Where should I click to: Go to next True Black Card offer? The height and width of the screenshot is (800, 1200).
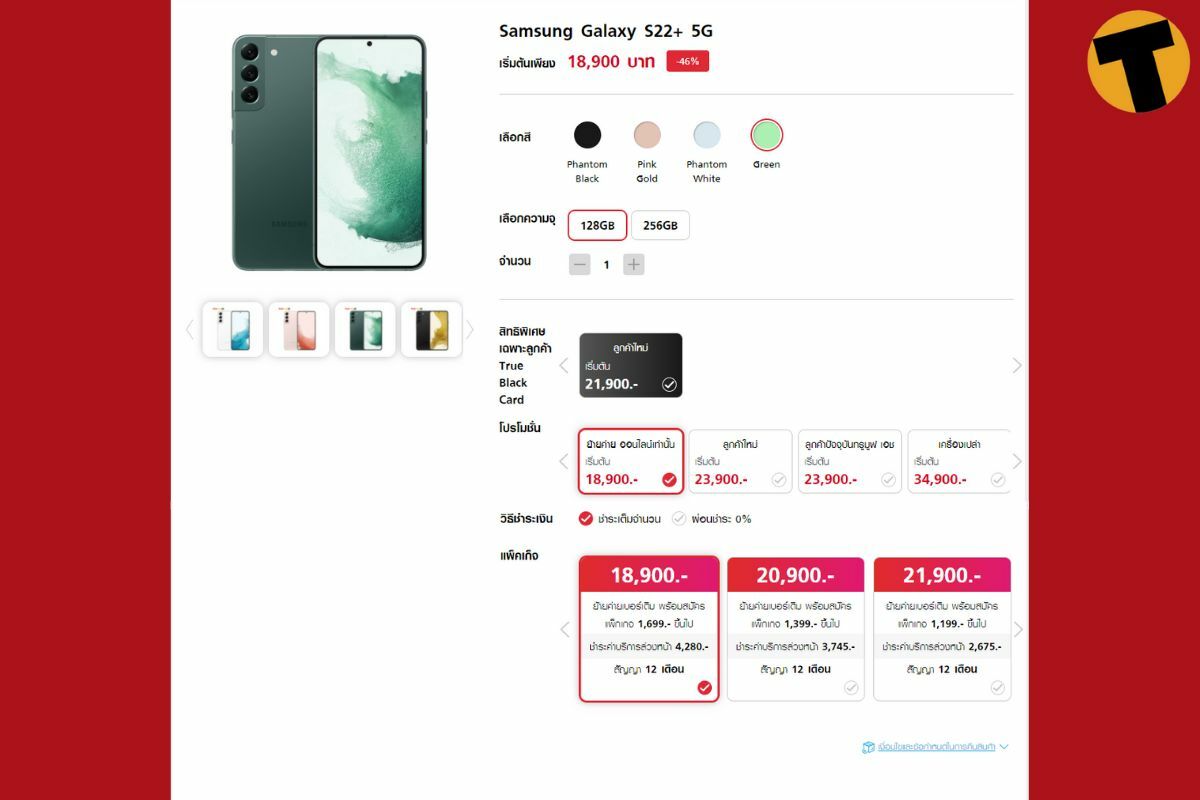(1017, 366)
